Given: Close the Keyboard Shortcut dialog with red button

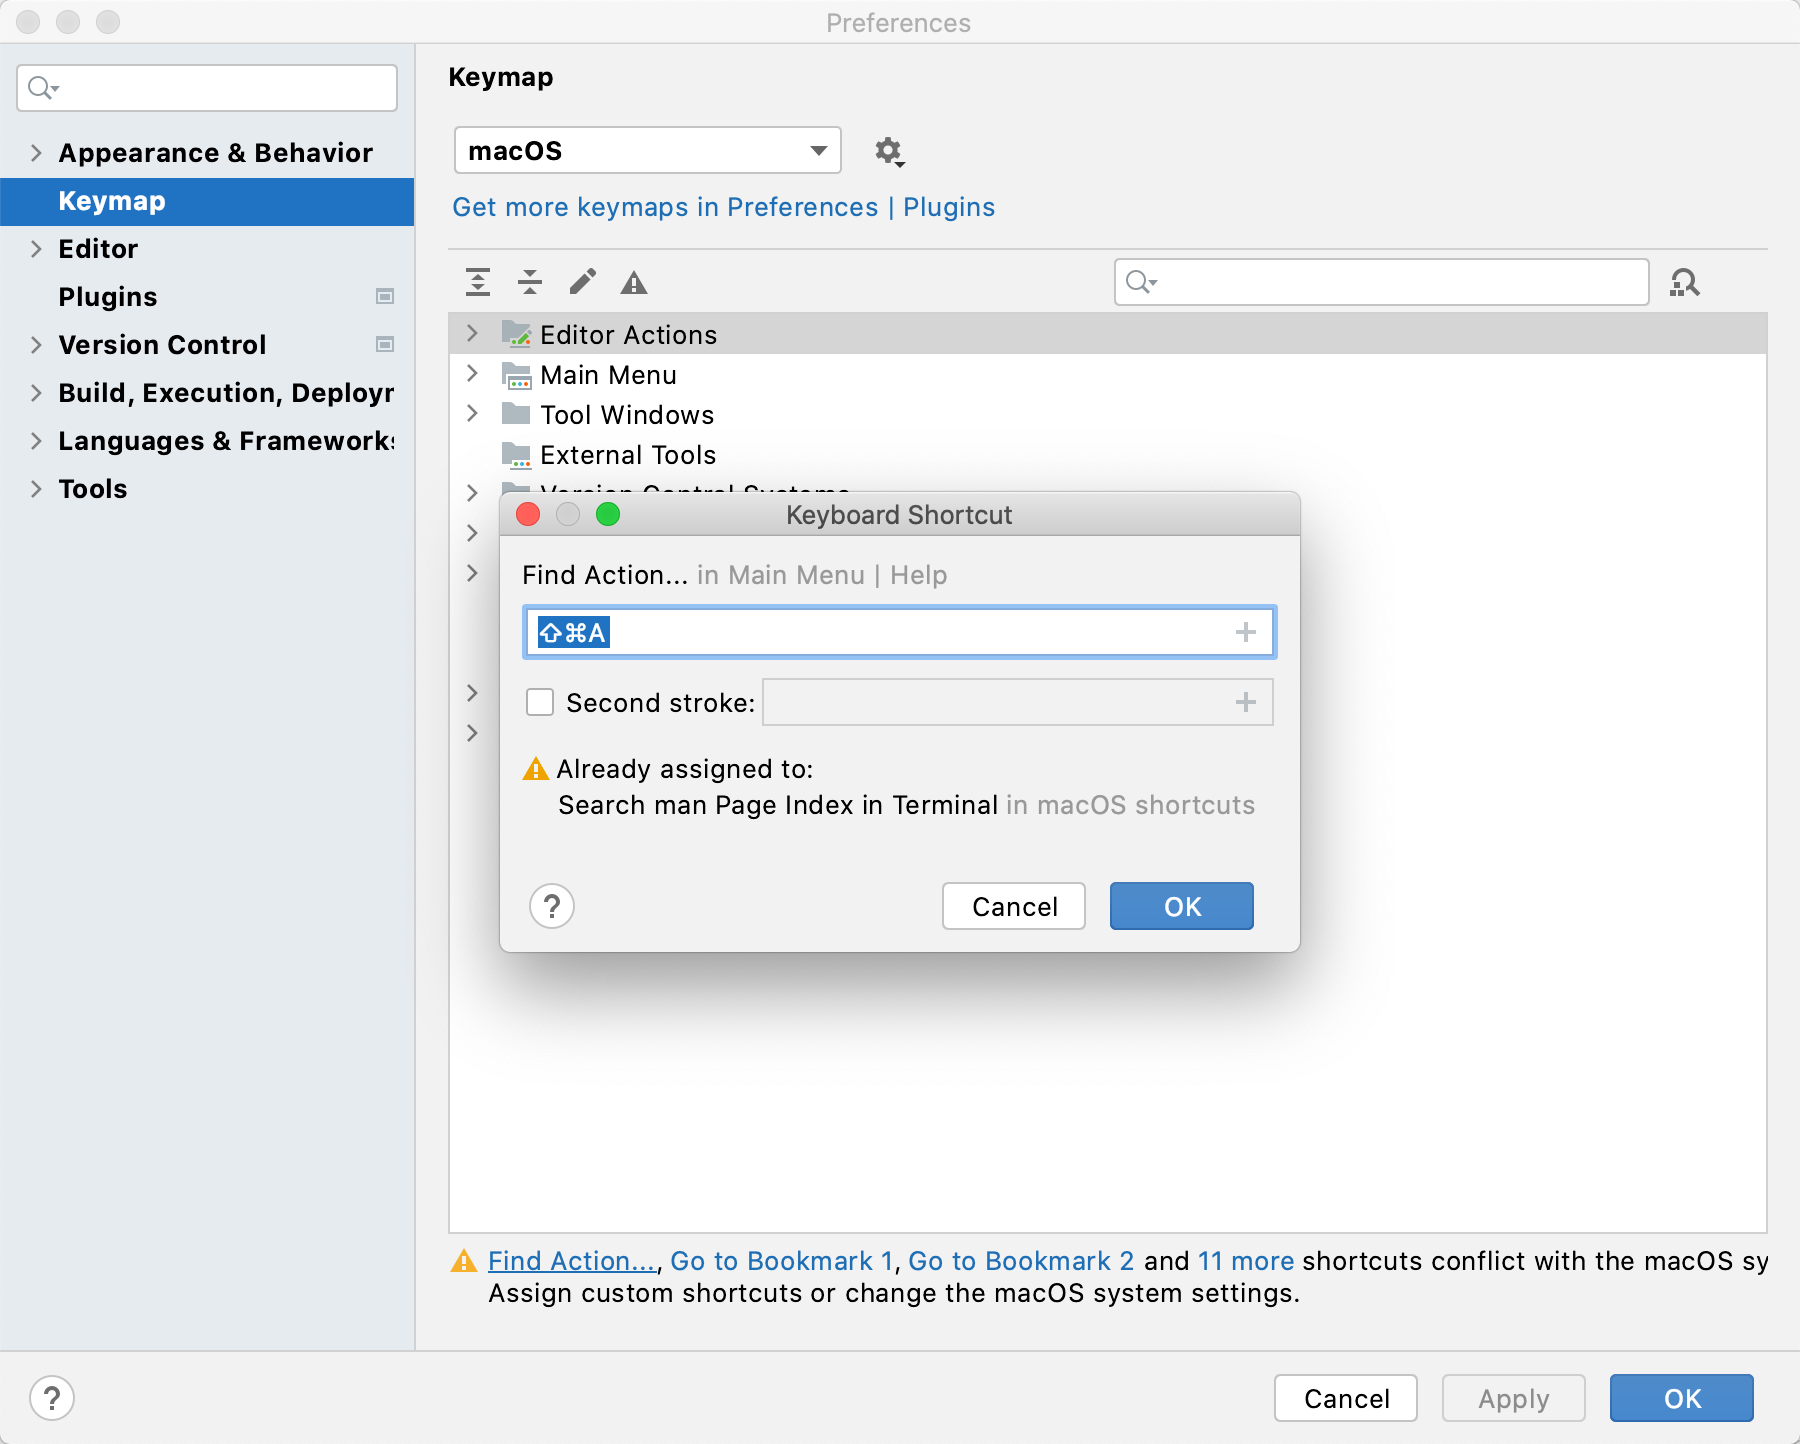Looking at the screenshot, I should (528, 514).
